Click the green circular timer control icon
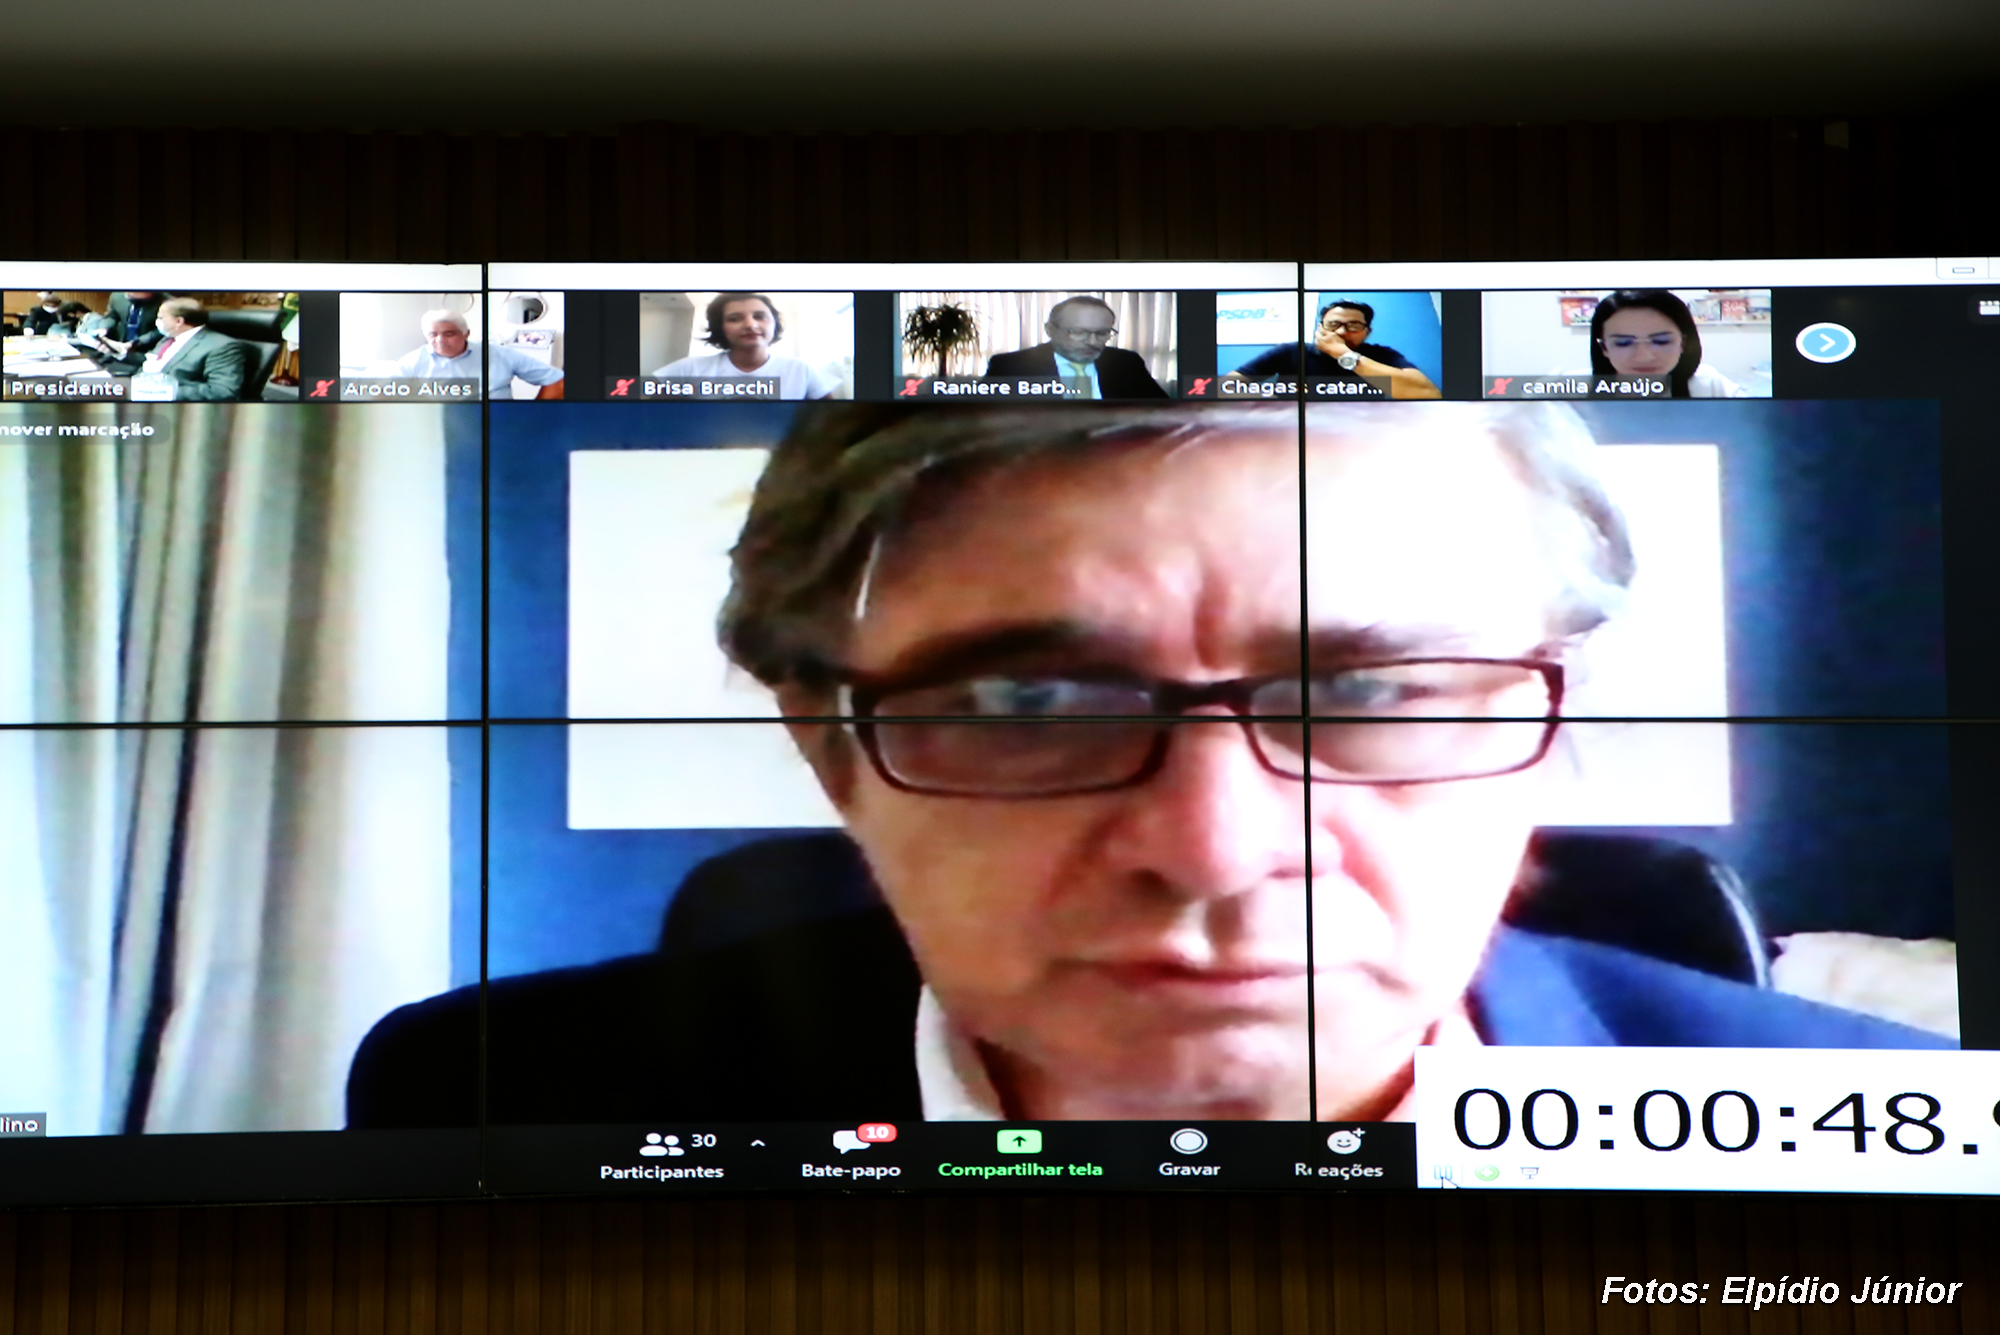This screenshot has height=1335, width=2000. (x=1487, y=1173)
